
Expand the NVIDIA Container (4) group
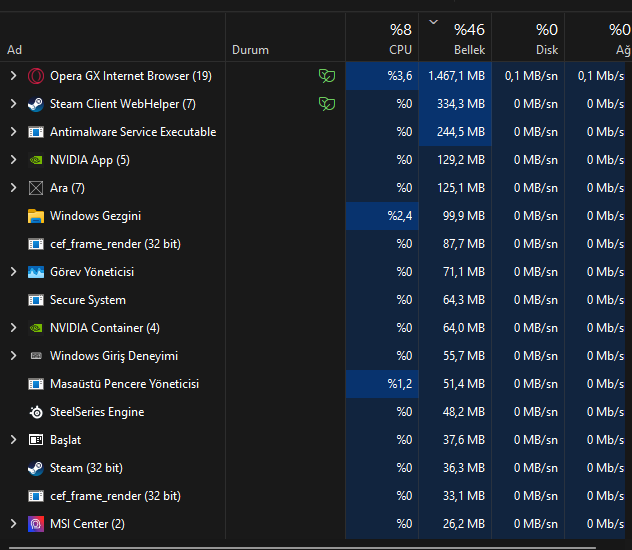[13, 328]
